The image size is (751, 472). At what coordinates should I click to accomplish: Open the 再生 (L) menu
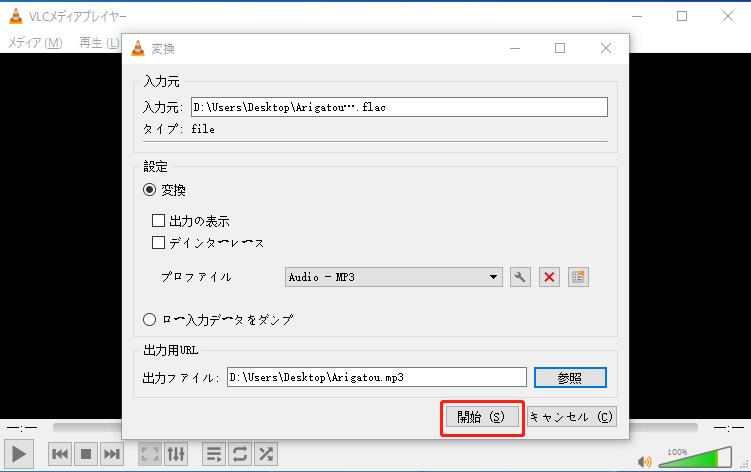tap(99, 43)
